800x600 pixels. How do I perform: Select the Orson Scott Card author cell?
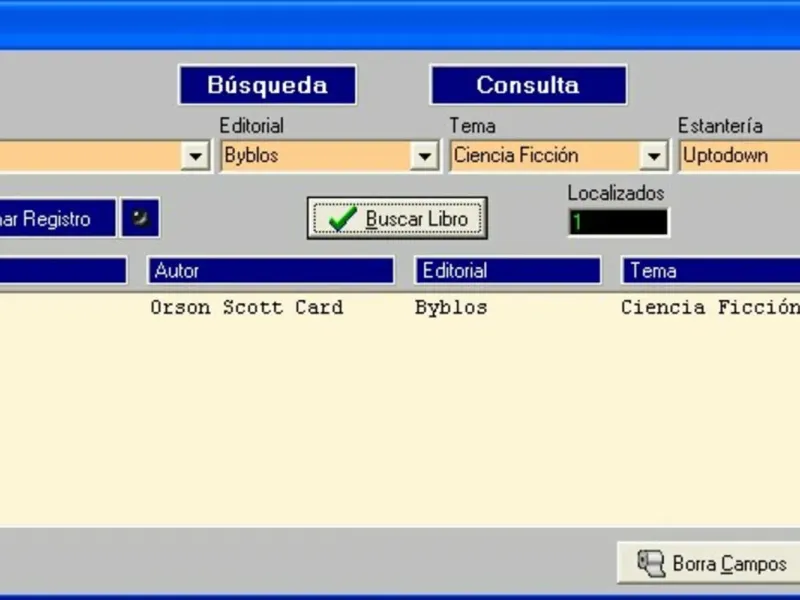[x=247, y=308]
